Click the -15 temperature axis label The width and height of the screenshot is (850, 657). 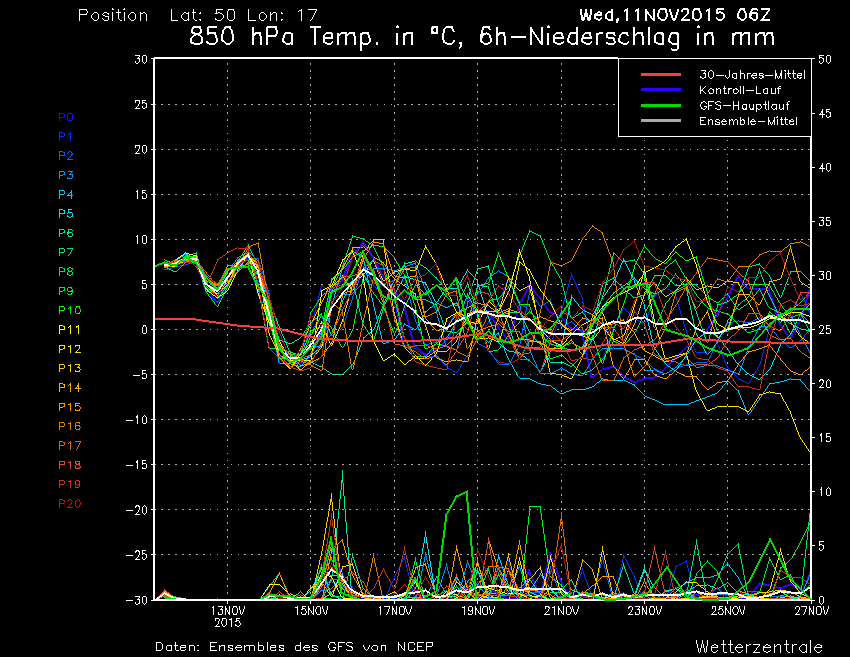pyautogui.click(x=137, y=465)
